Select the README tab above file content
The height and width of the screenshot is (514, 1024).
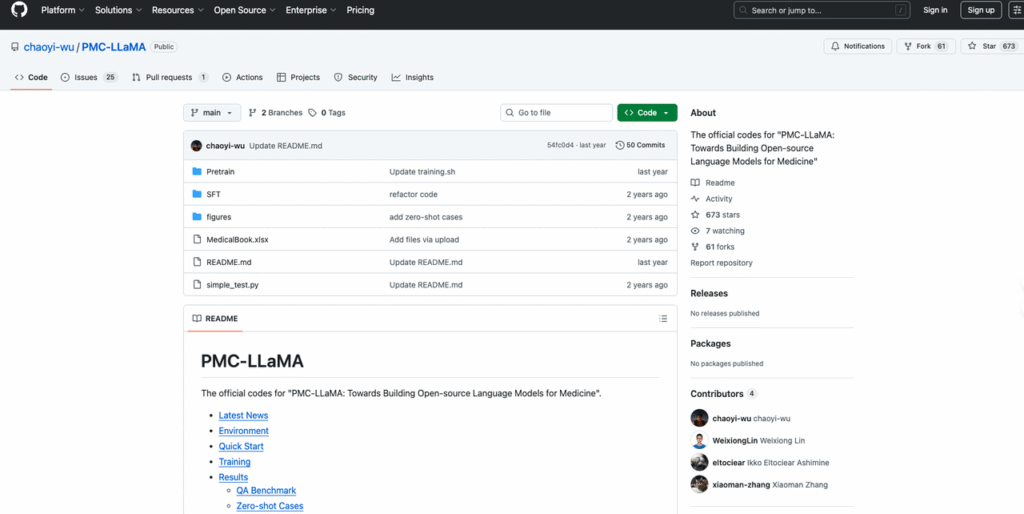pos(215,319)
